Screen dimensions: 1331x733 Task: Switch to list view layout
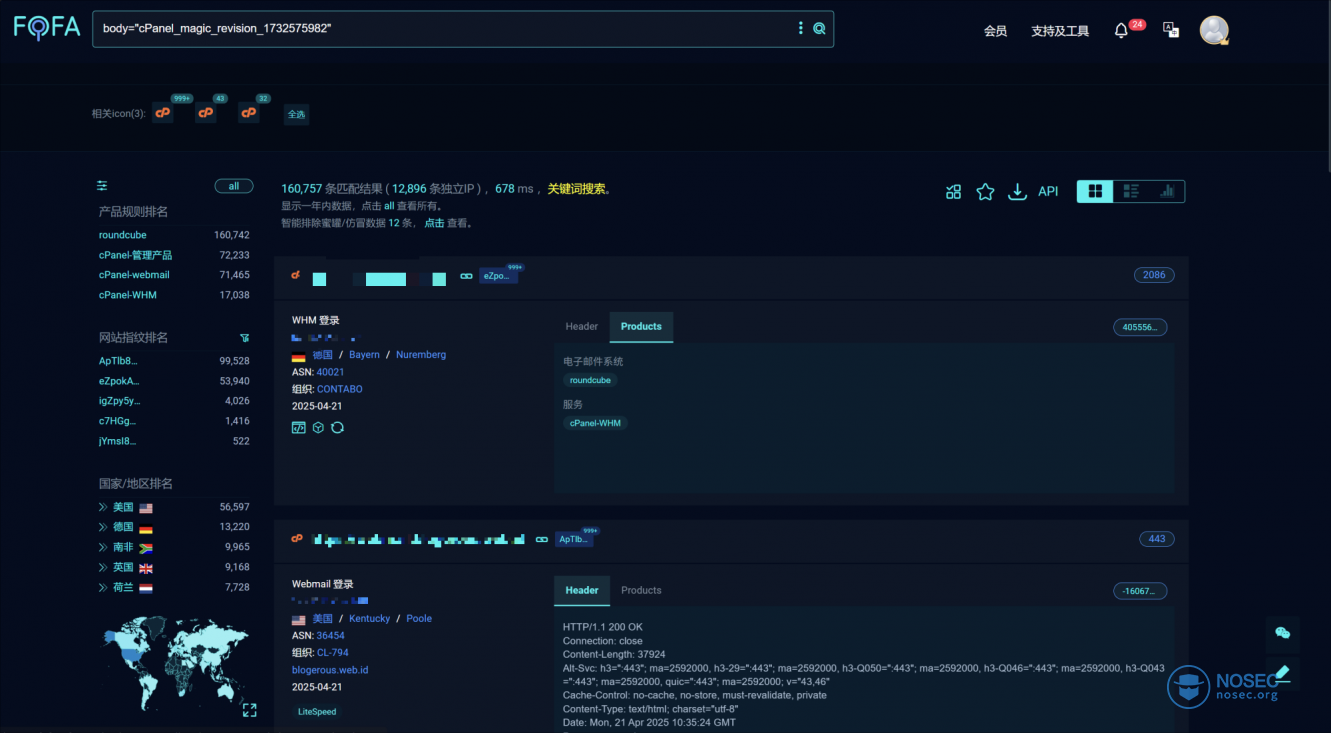pyautogui.click(x=1131, y=191)
